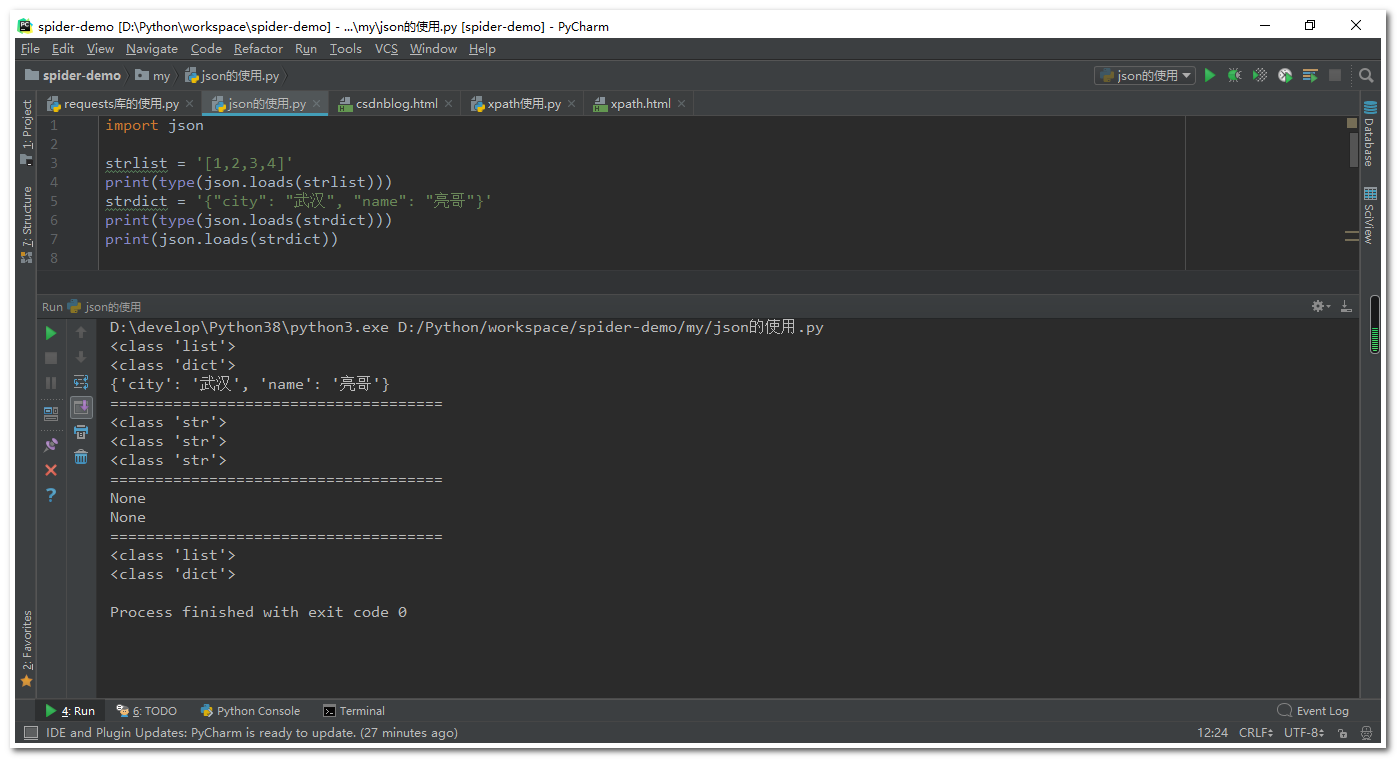This screenshot has height=759, width=1397.
Task: Launch the profiler for json的使用
Action: pyautogui.click(x=1285, y=75)
